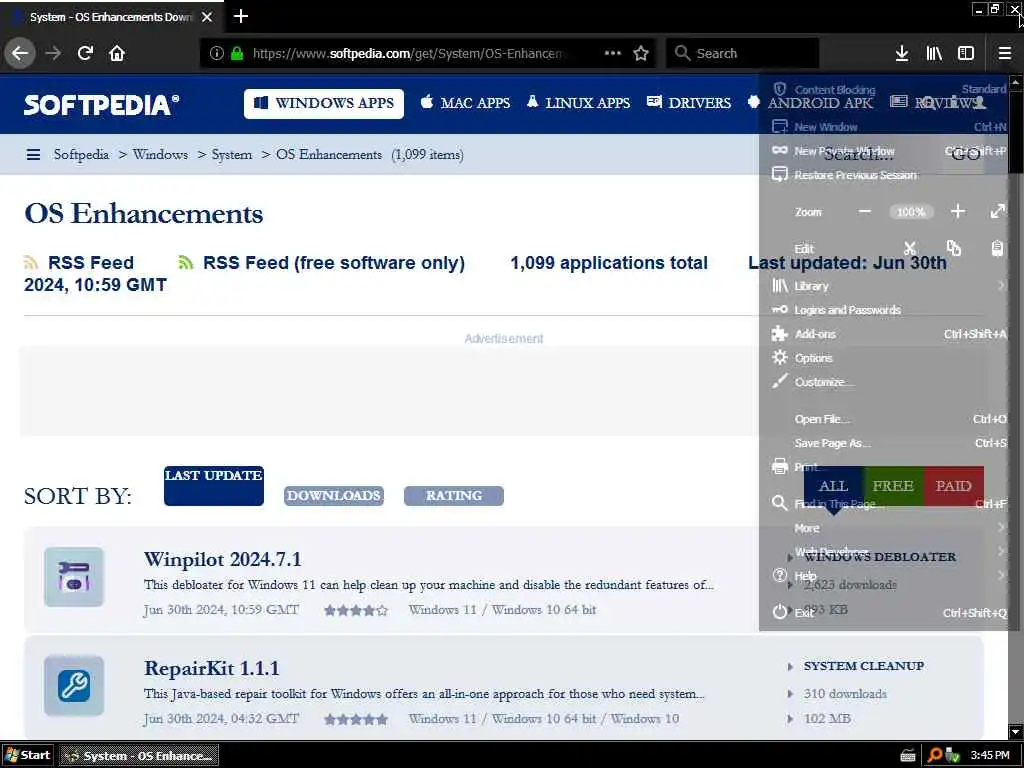Open RSS Feed (free software only) link
The image size is (1024, 768).
click(x=334, y=263)
